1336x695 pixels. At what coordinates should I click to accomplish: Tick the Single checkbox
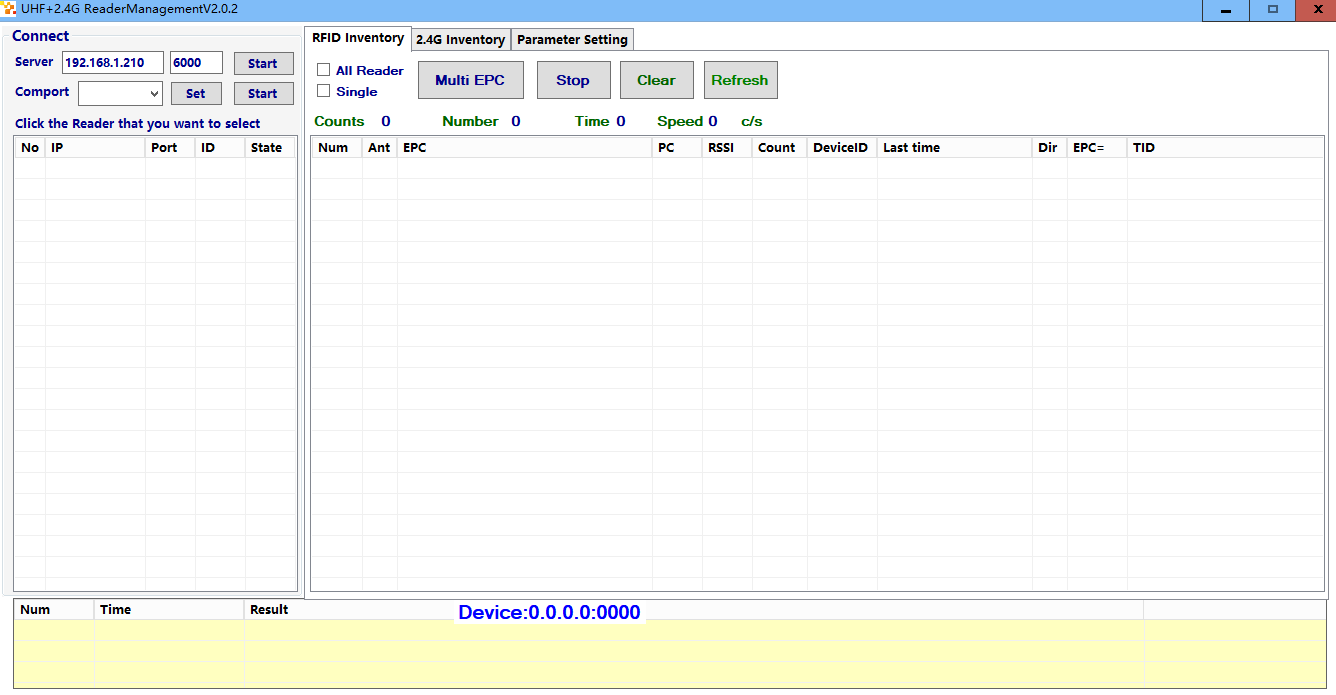(323, 91)
